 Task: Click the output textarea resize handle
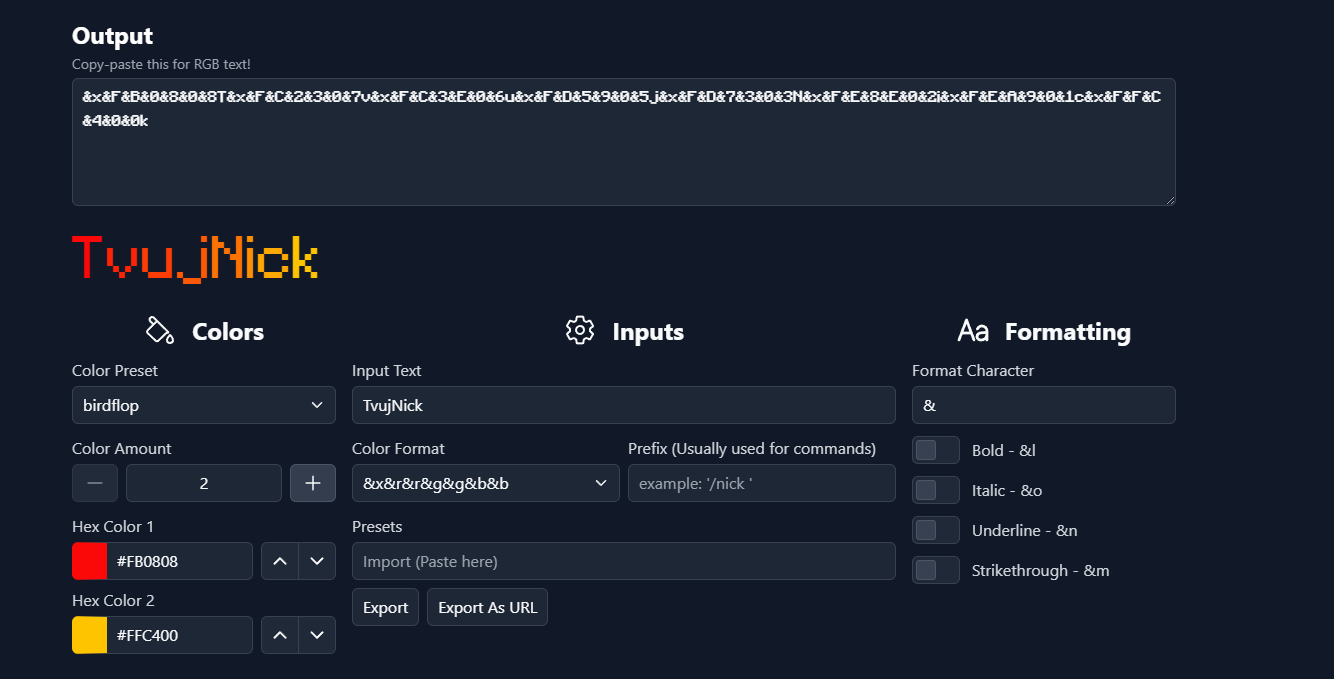point(1170,200)
